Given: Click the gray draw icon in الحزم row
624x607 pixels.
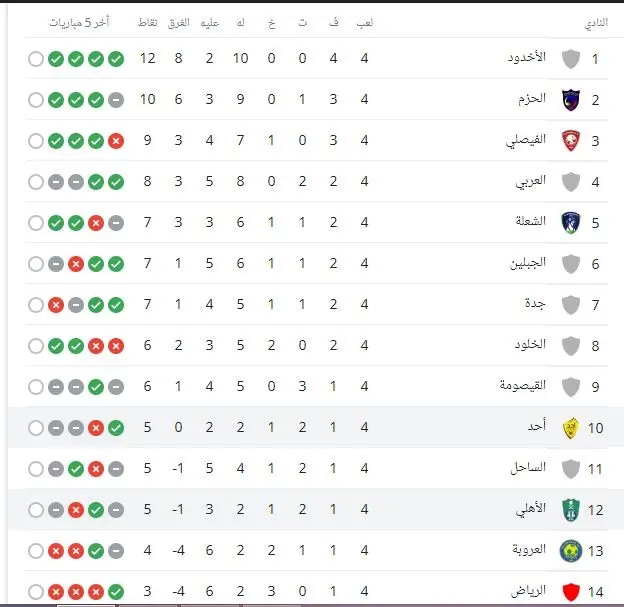Looking at the screenshot, I should tap(116, 100).
